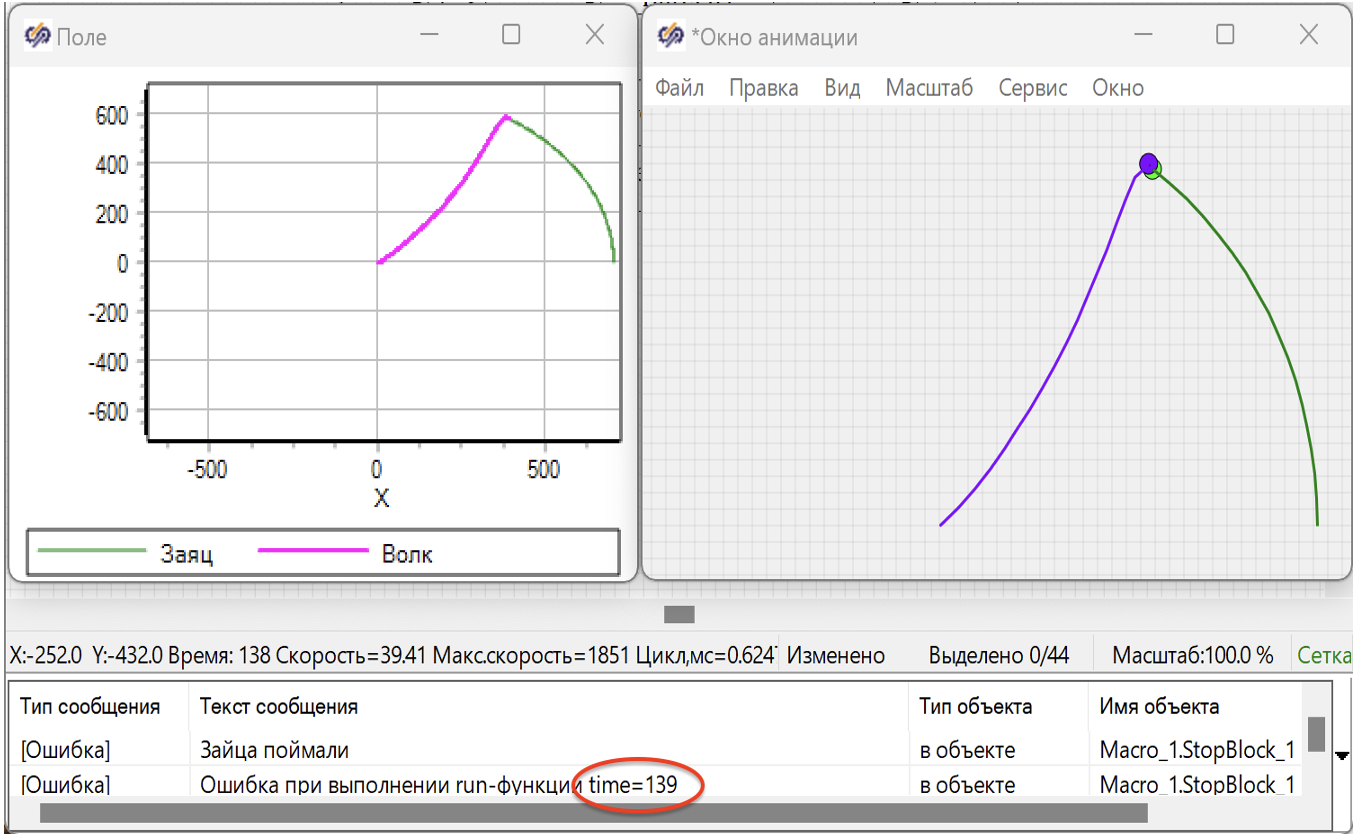Click the horizontal scrollbar thumb below windows

point(679,614)
